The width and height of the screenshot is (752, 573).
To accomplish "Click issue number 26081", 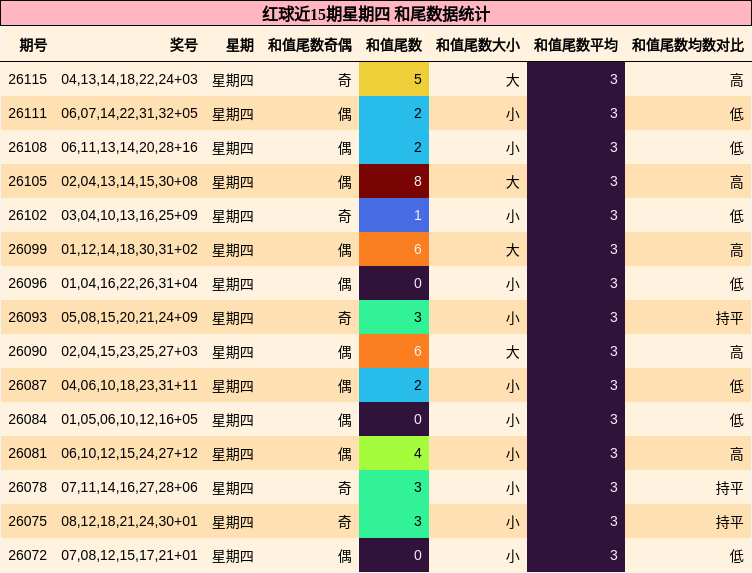I will pyautogui.click(x=27, y=453).
